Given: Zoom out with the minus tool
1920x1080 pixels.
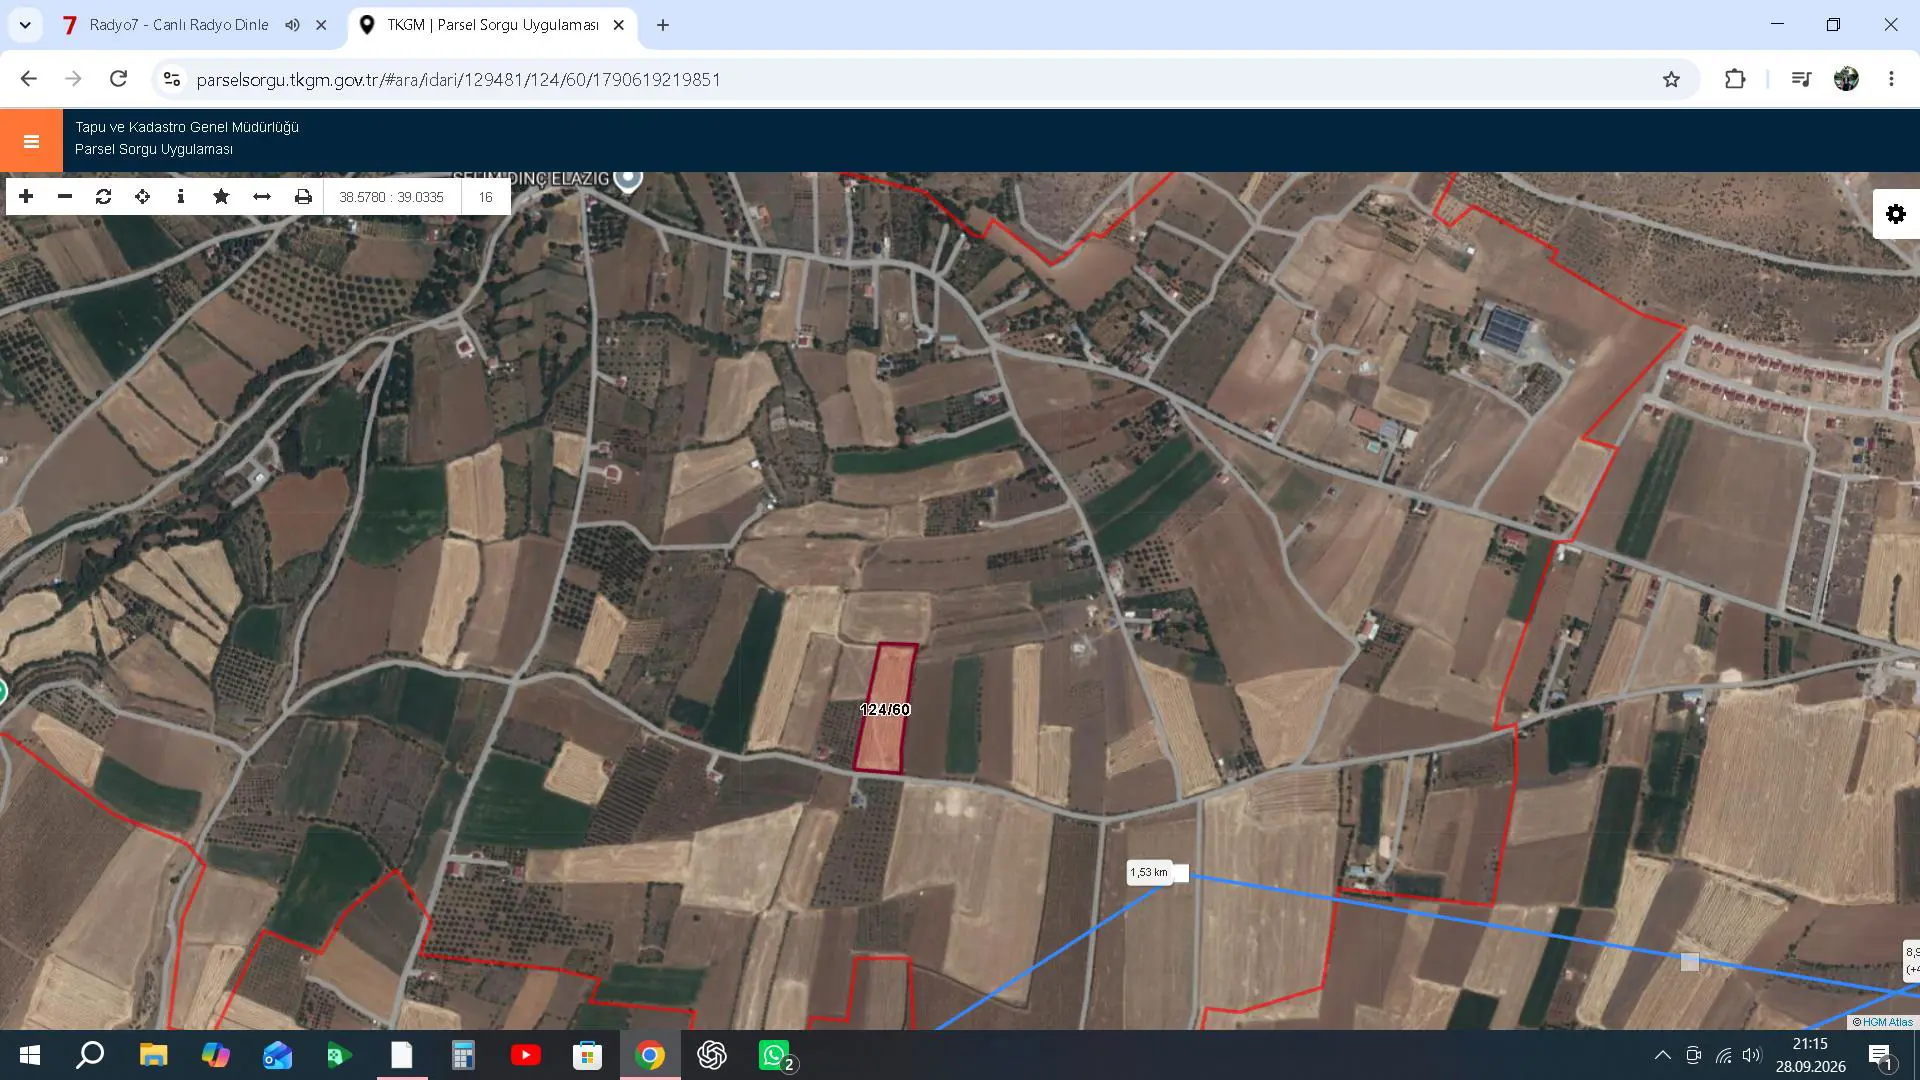Looking at the screenshot, I should (65, 196).
